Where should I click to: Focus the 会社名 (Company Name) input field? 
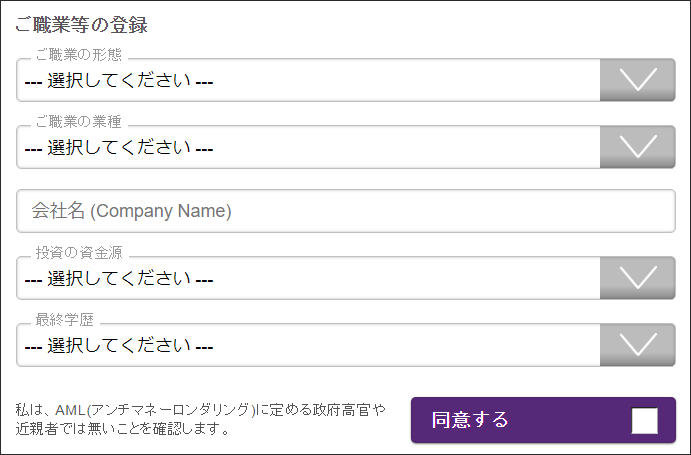point(346,211)
